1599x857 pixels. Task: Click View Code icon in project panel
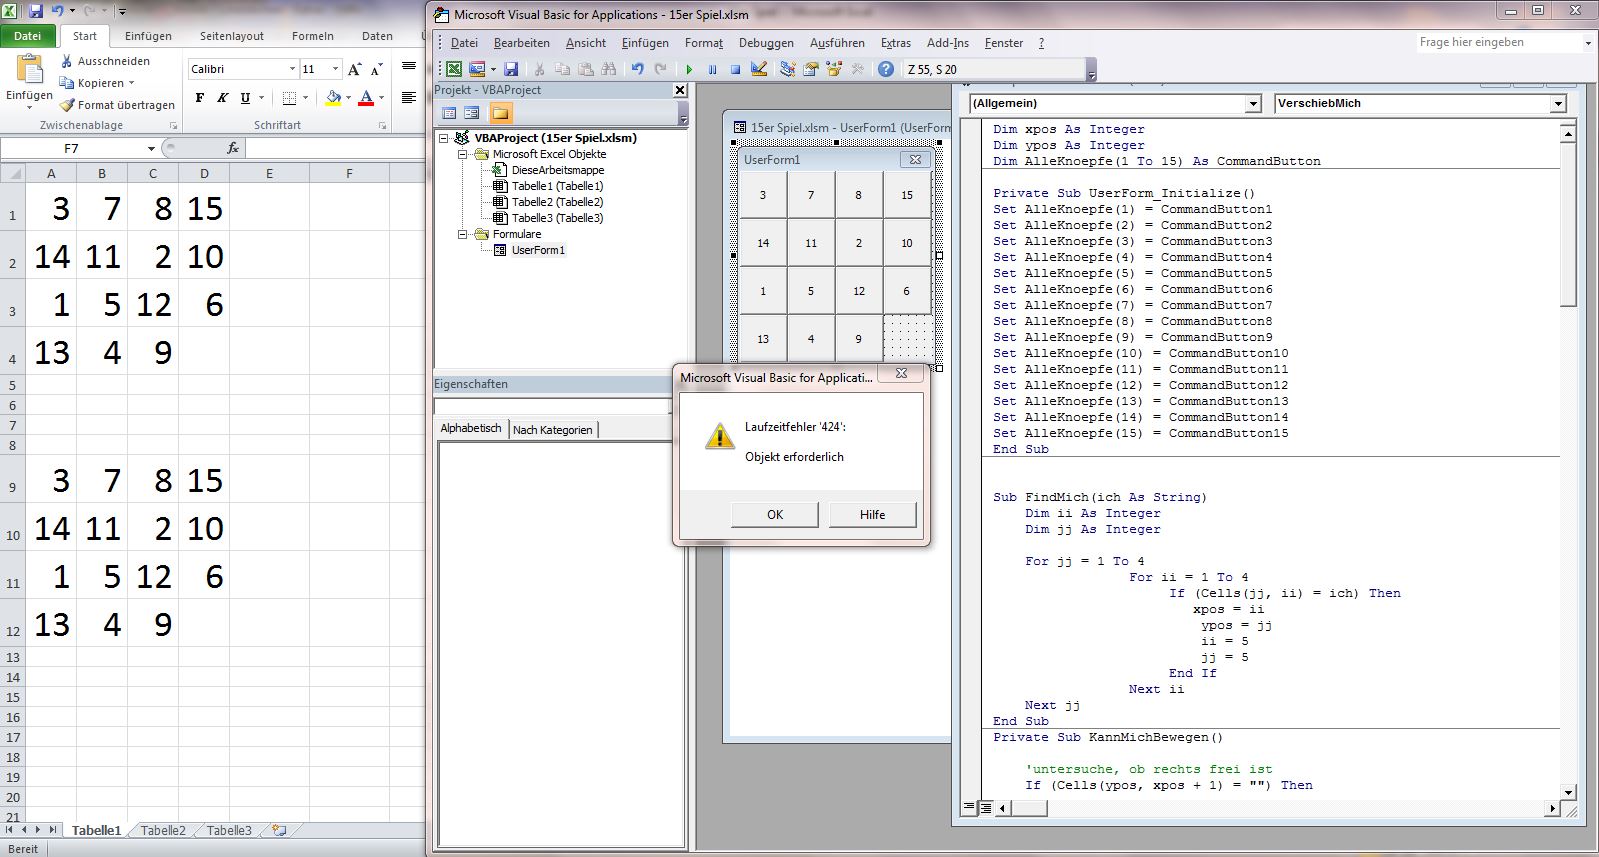point(449,113)
